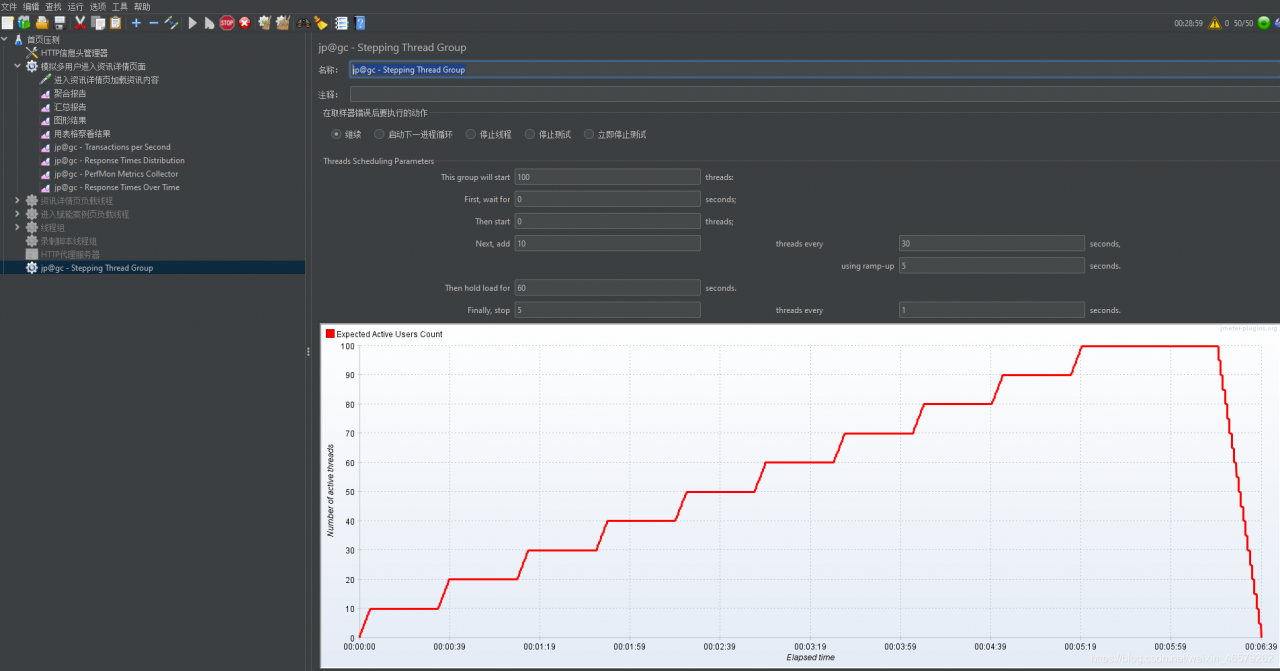
Task: Select 聚合报告 in the test tree
Action: (x=70, y=93)
